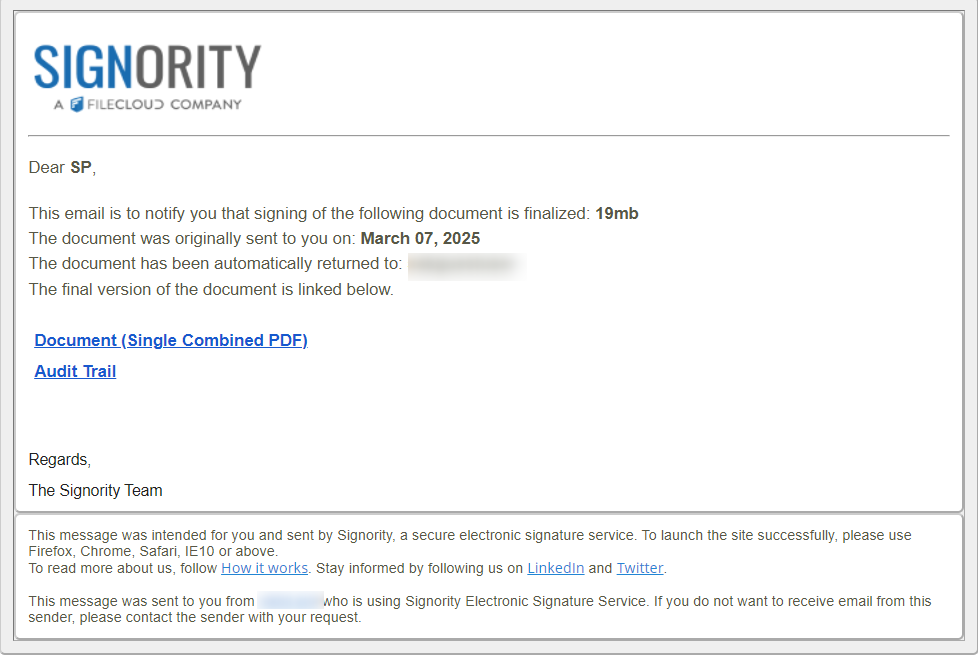Click the horizontal divider below the logo

488,135
